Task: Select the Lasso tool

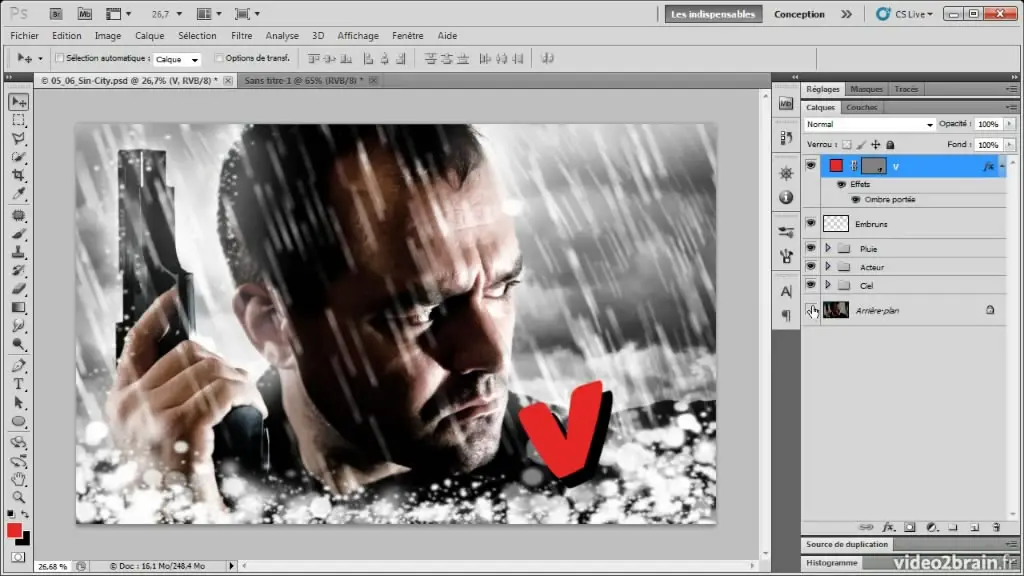Action: click(x=18, y=138)
